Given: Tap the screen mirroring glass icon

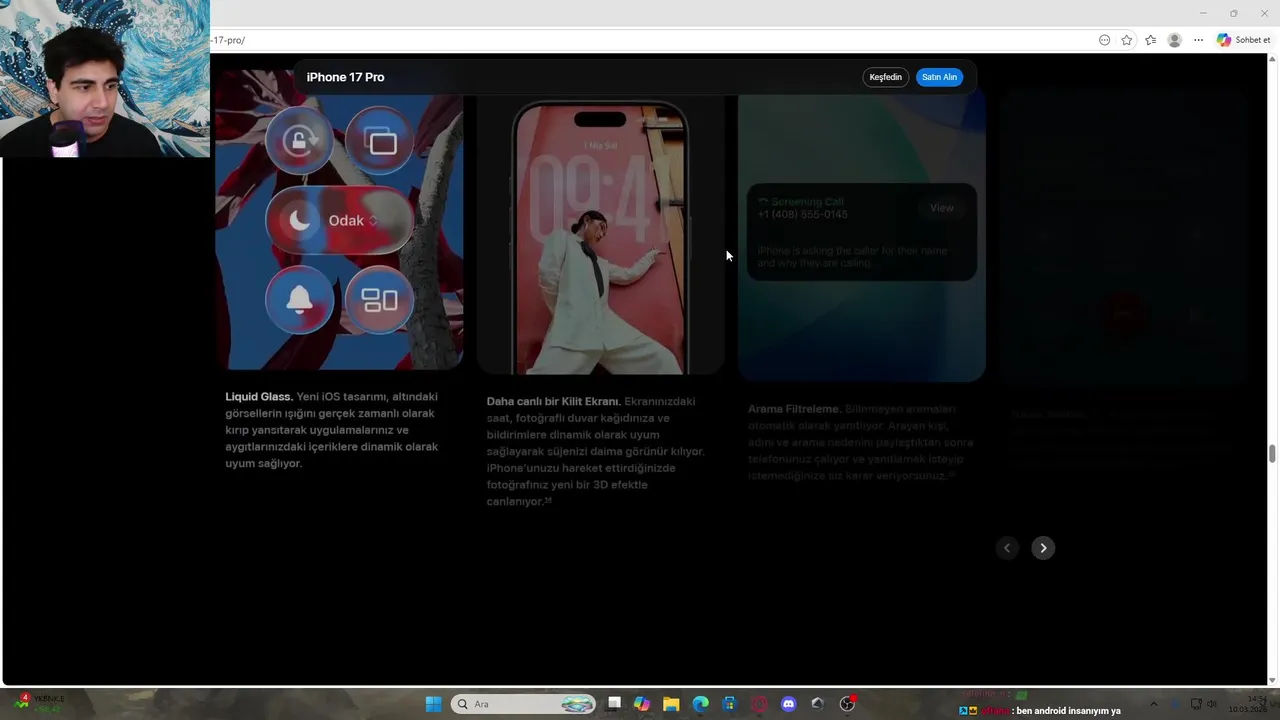Looking at the screenshot, I should (x=379, y=141).
